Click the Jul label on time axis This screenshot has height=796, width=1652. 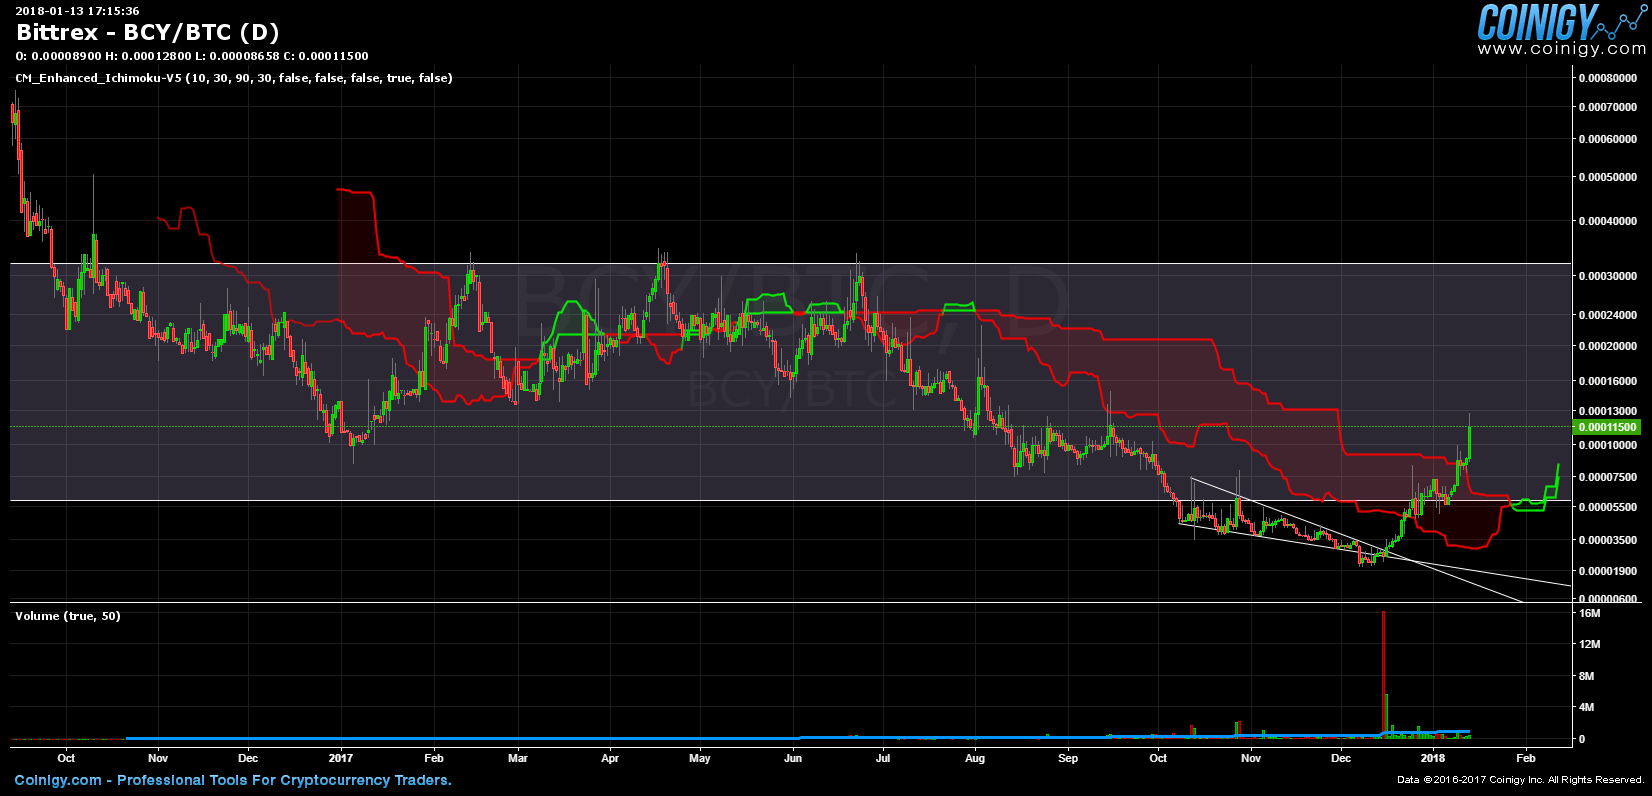pyautogui.click(x=883, y=758)
